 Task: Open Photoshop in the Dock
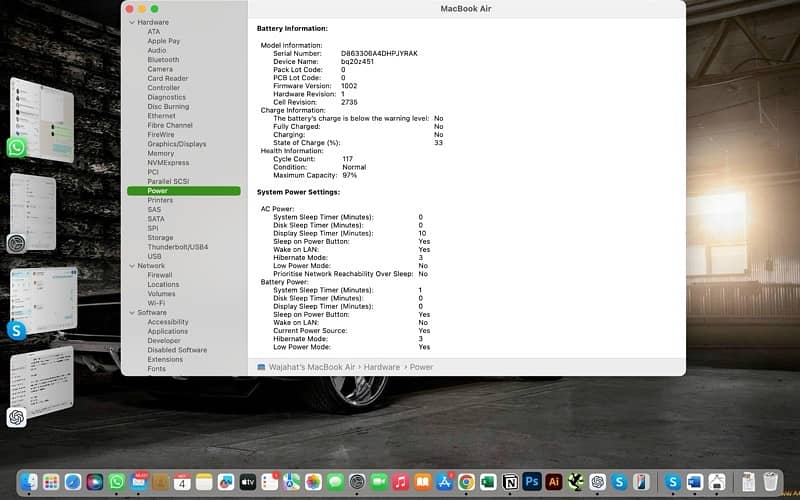(532, 482)
